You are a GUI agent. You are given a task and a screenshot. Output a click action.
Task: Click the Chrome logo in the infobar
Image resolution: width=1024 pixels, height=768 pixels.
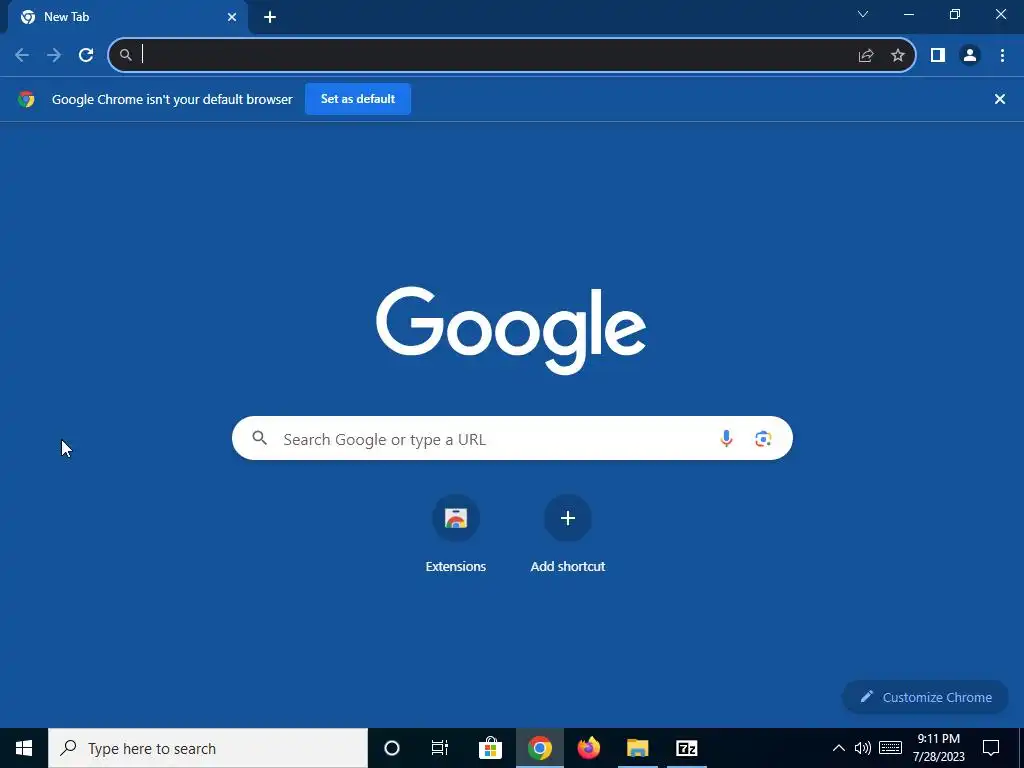coord(26,99)
